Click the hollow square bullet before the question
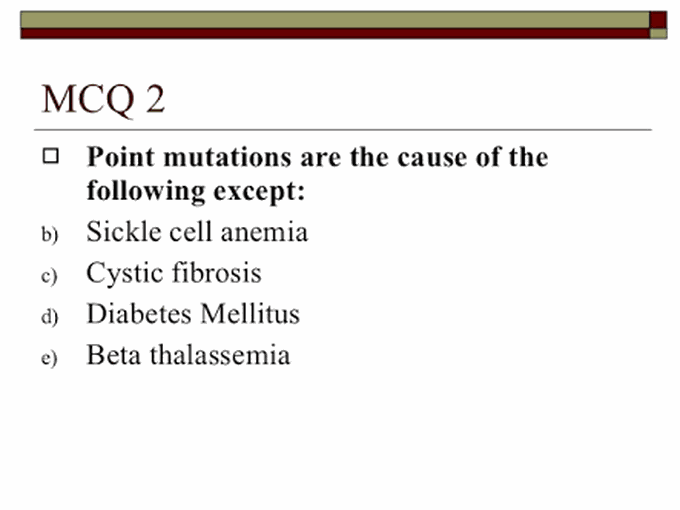Viewport: 680px width, 510px height. tap(51, 156)
